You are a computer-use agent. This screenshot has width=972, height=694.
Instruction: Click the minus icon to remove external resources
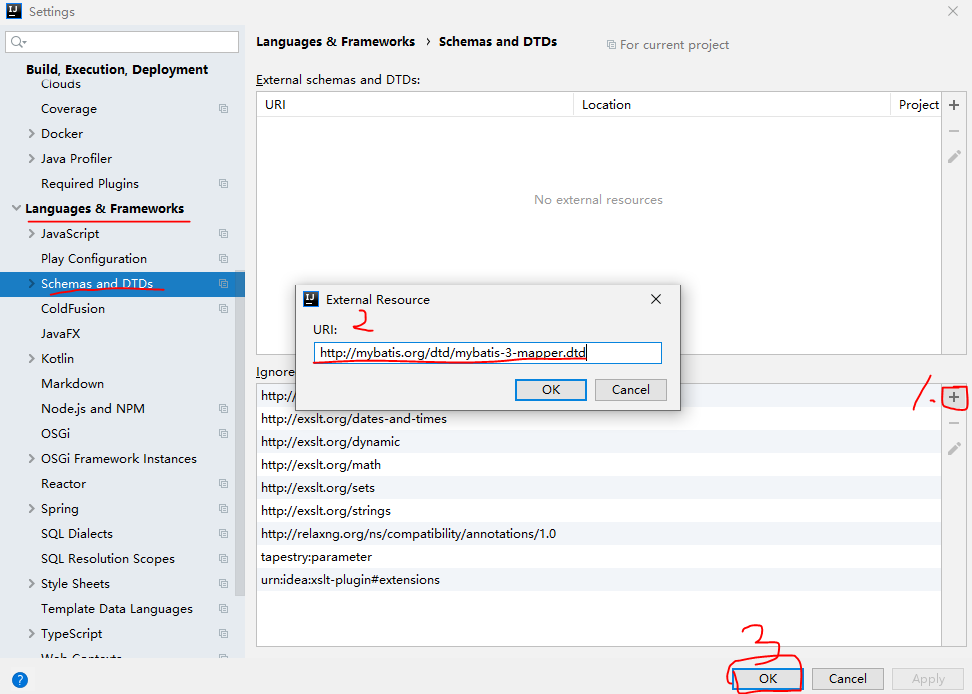[954, 130]
